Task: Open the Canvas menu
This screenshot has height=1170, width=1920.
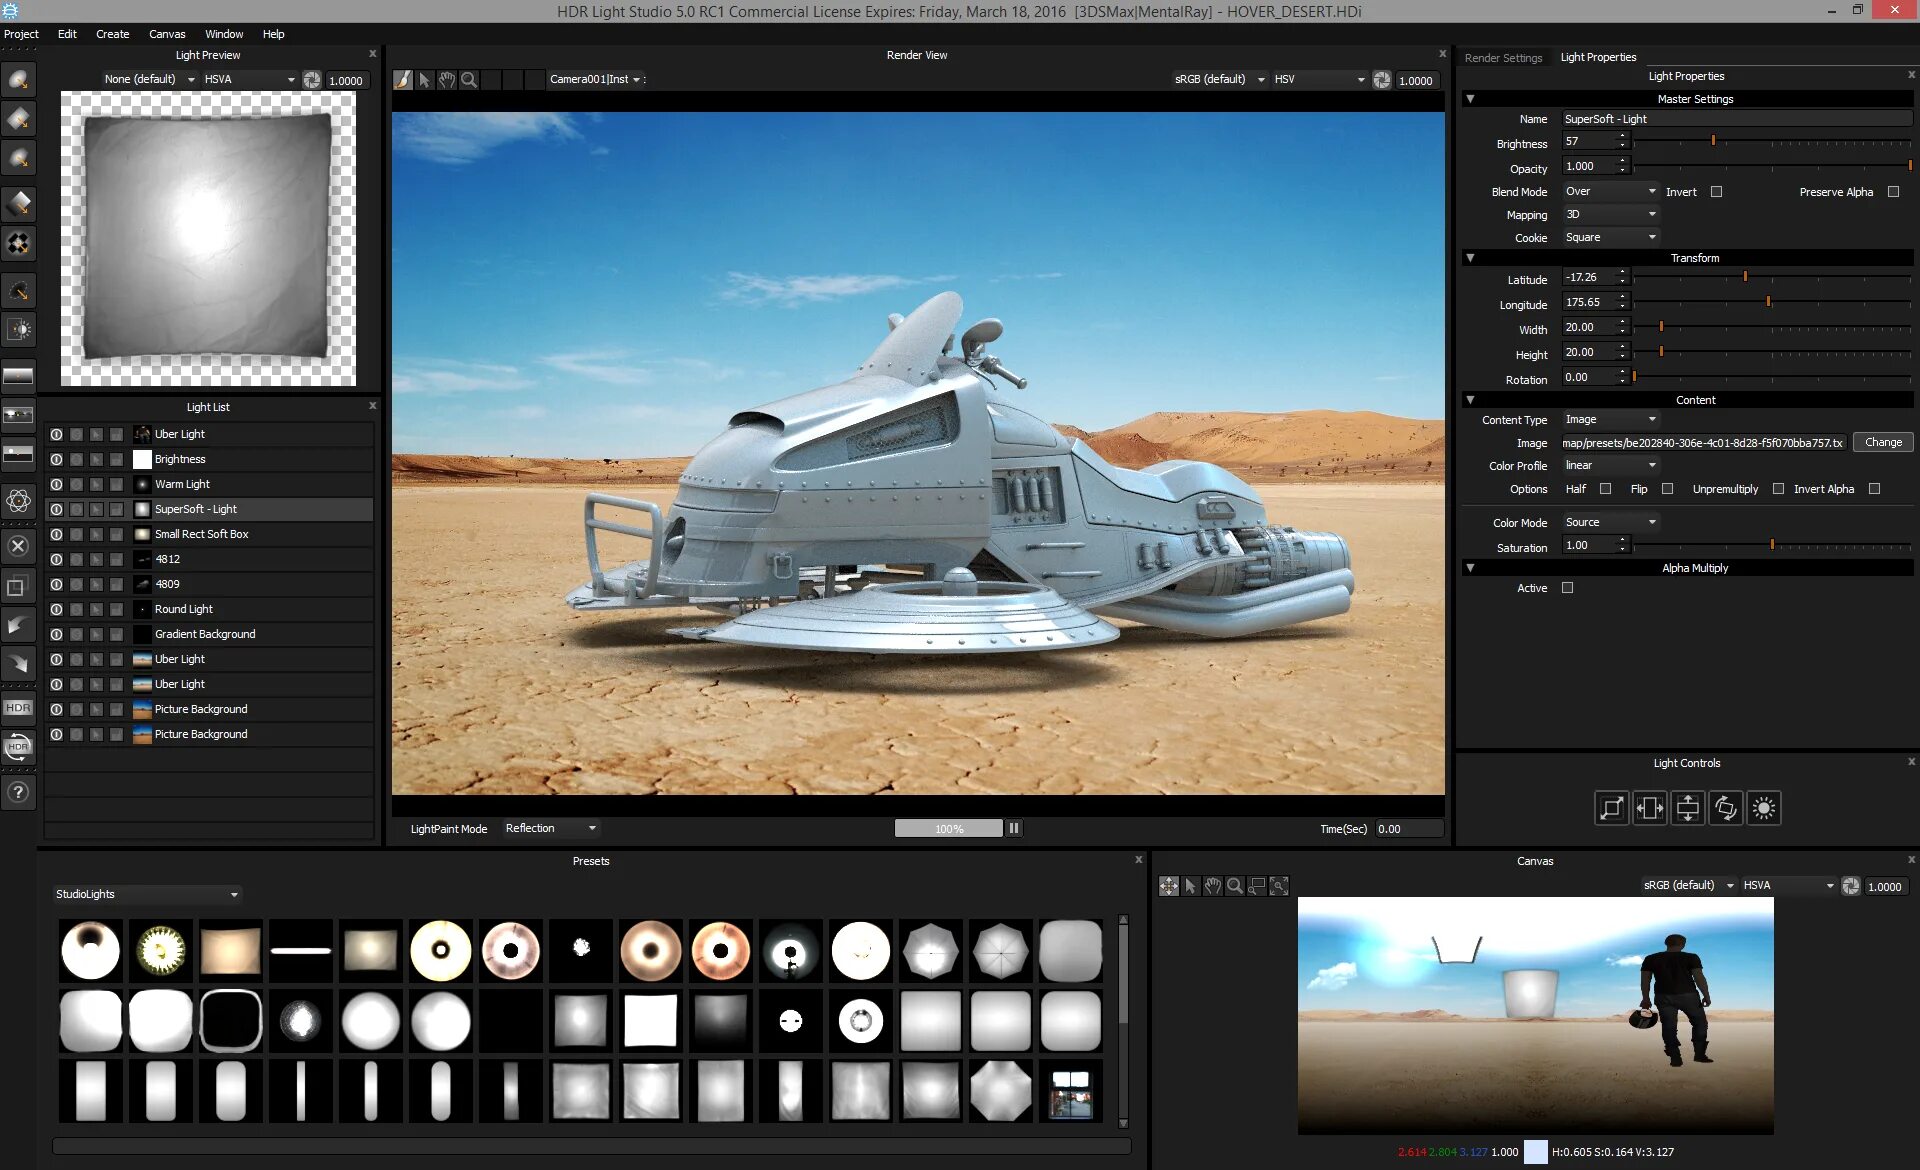Action: pos(167,34)
